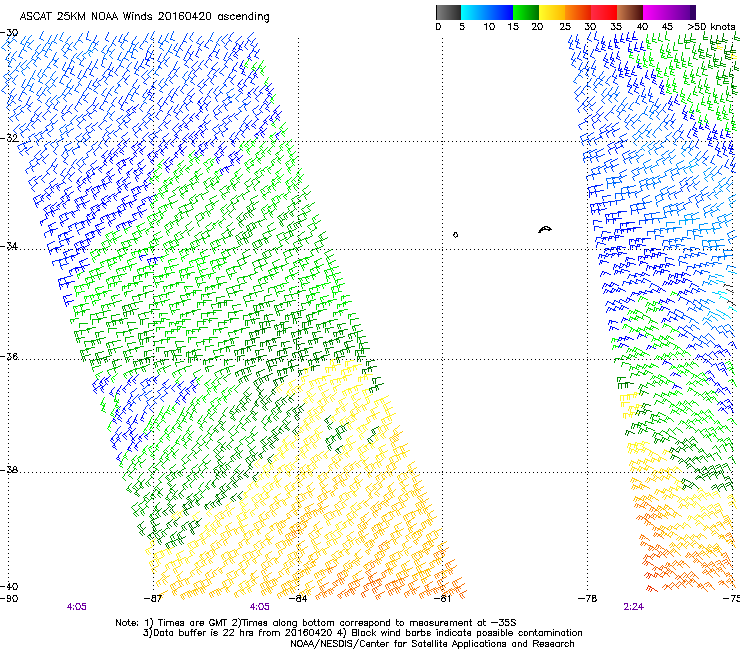The image size is (740, 650).
Task: Click the '>50 knots' legend label
Action: coord(711,27)
